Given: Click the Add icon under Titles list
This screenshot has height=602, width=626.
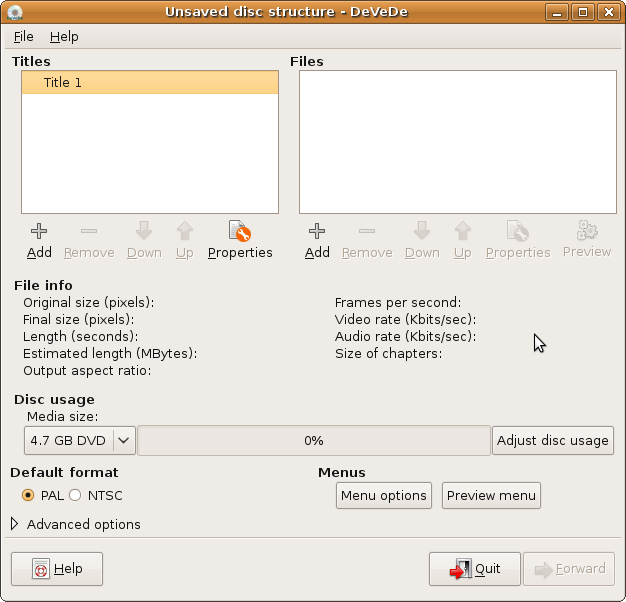Looking at the screenshot, I should pos(39,232).
